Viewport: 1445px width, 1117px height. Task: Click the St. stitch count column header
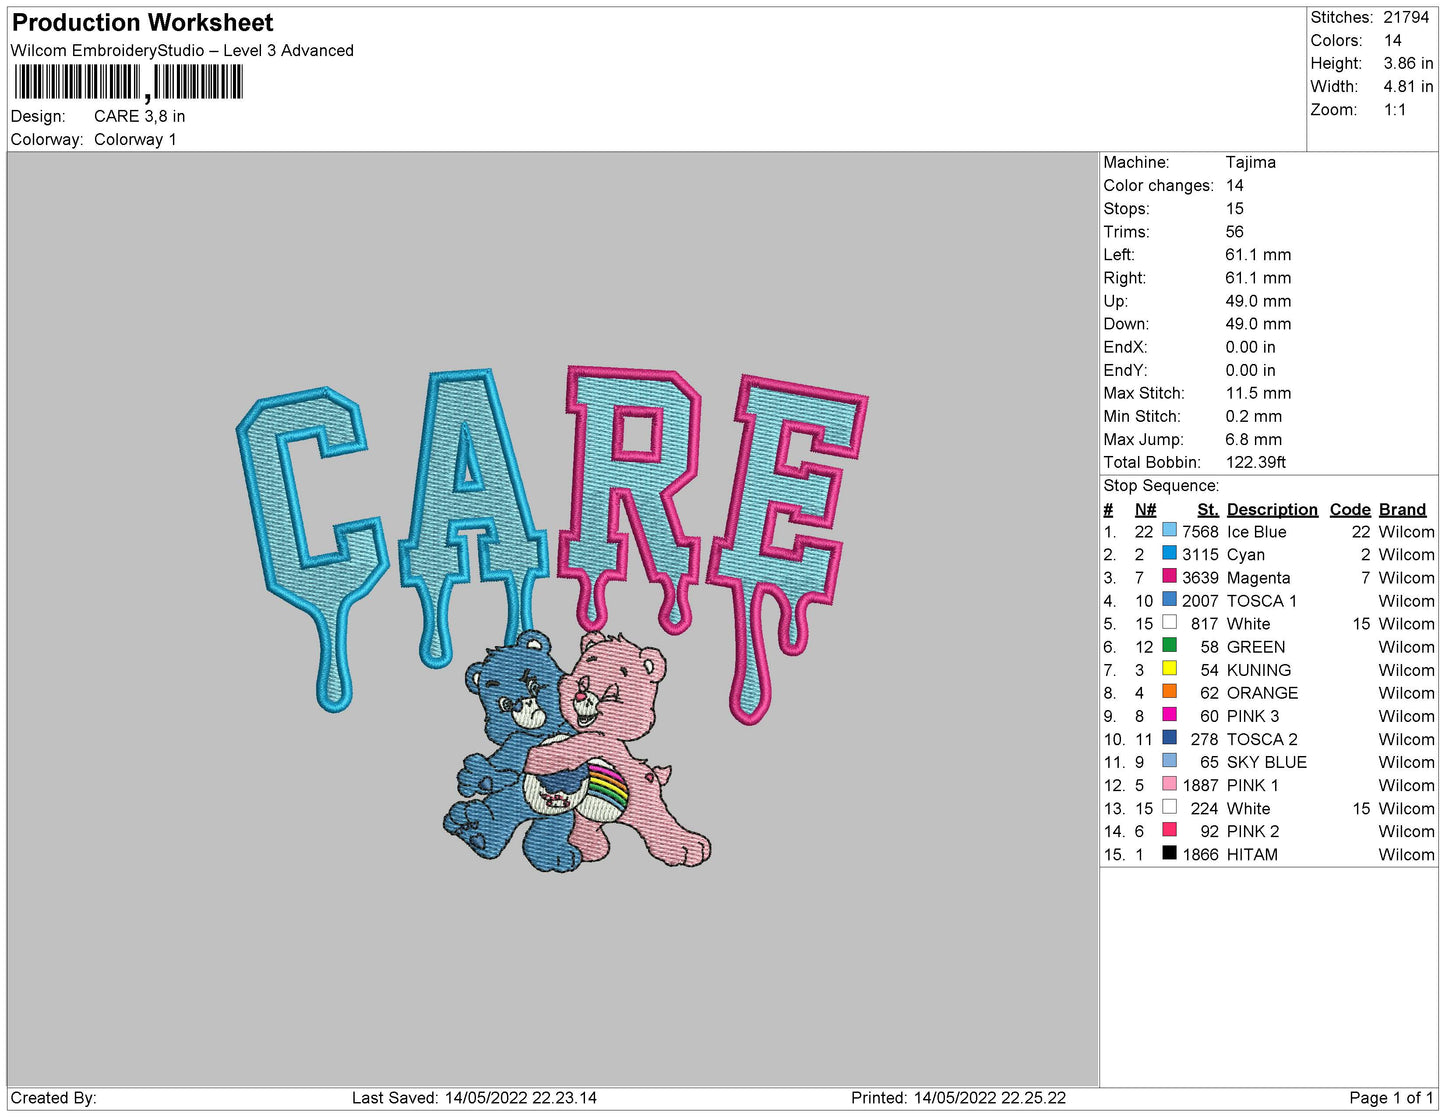[x=1207, y=509]
